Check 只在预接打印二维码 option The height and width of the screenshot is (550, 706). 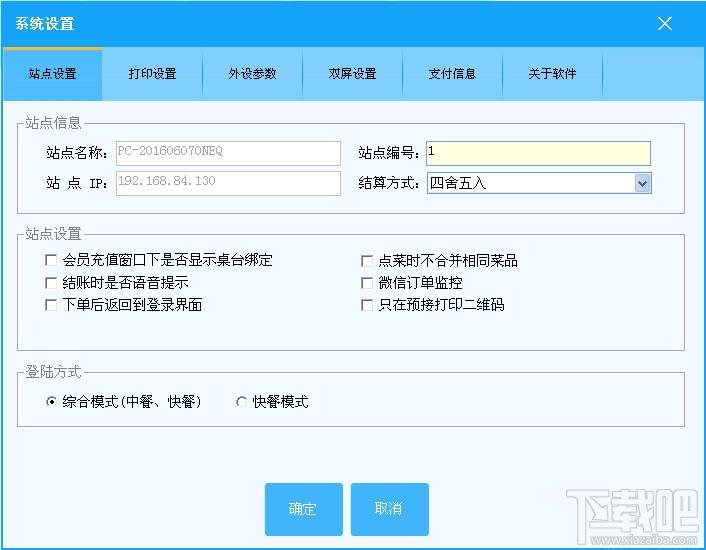point(367,305)
